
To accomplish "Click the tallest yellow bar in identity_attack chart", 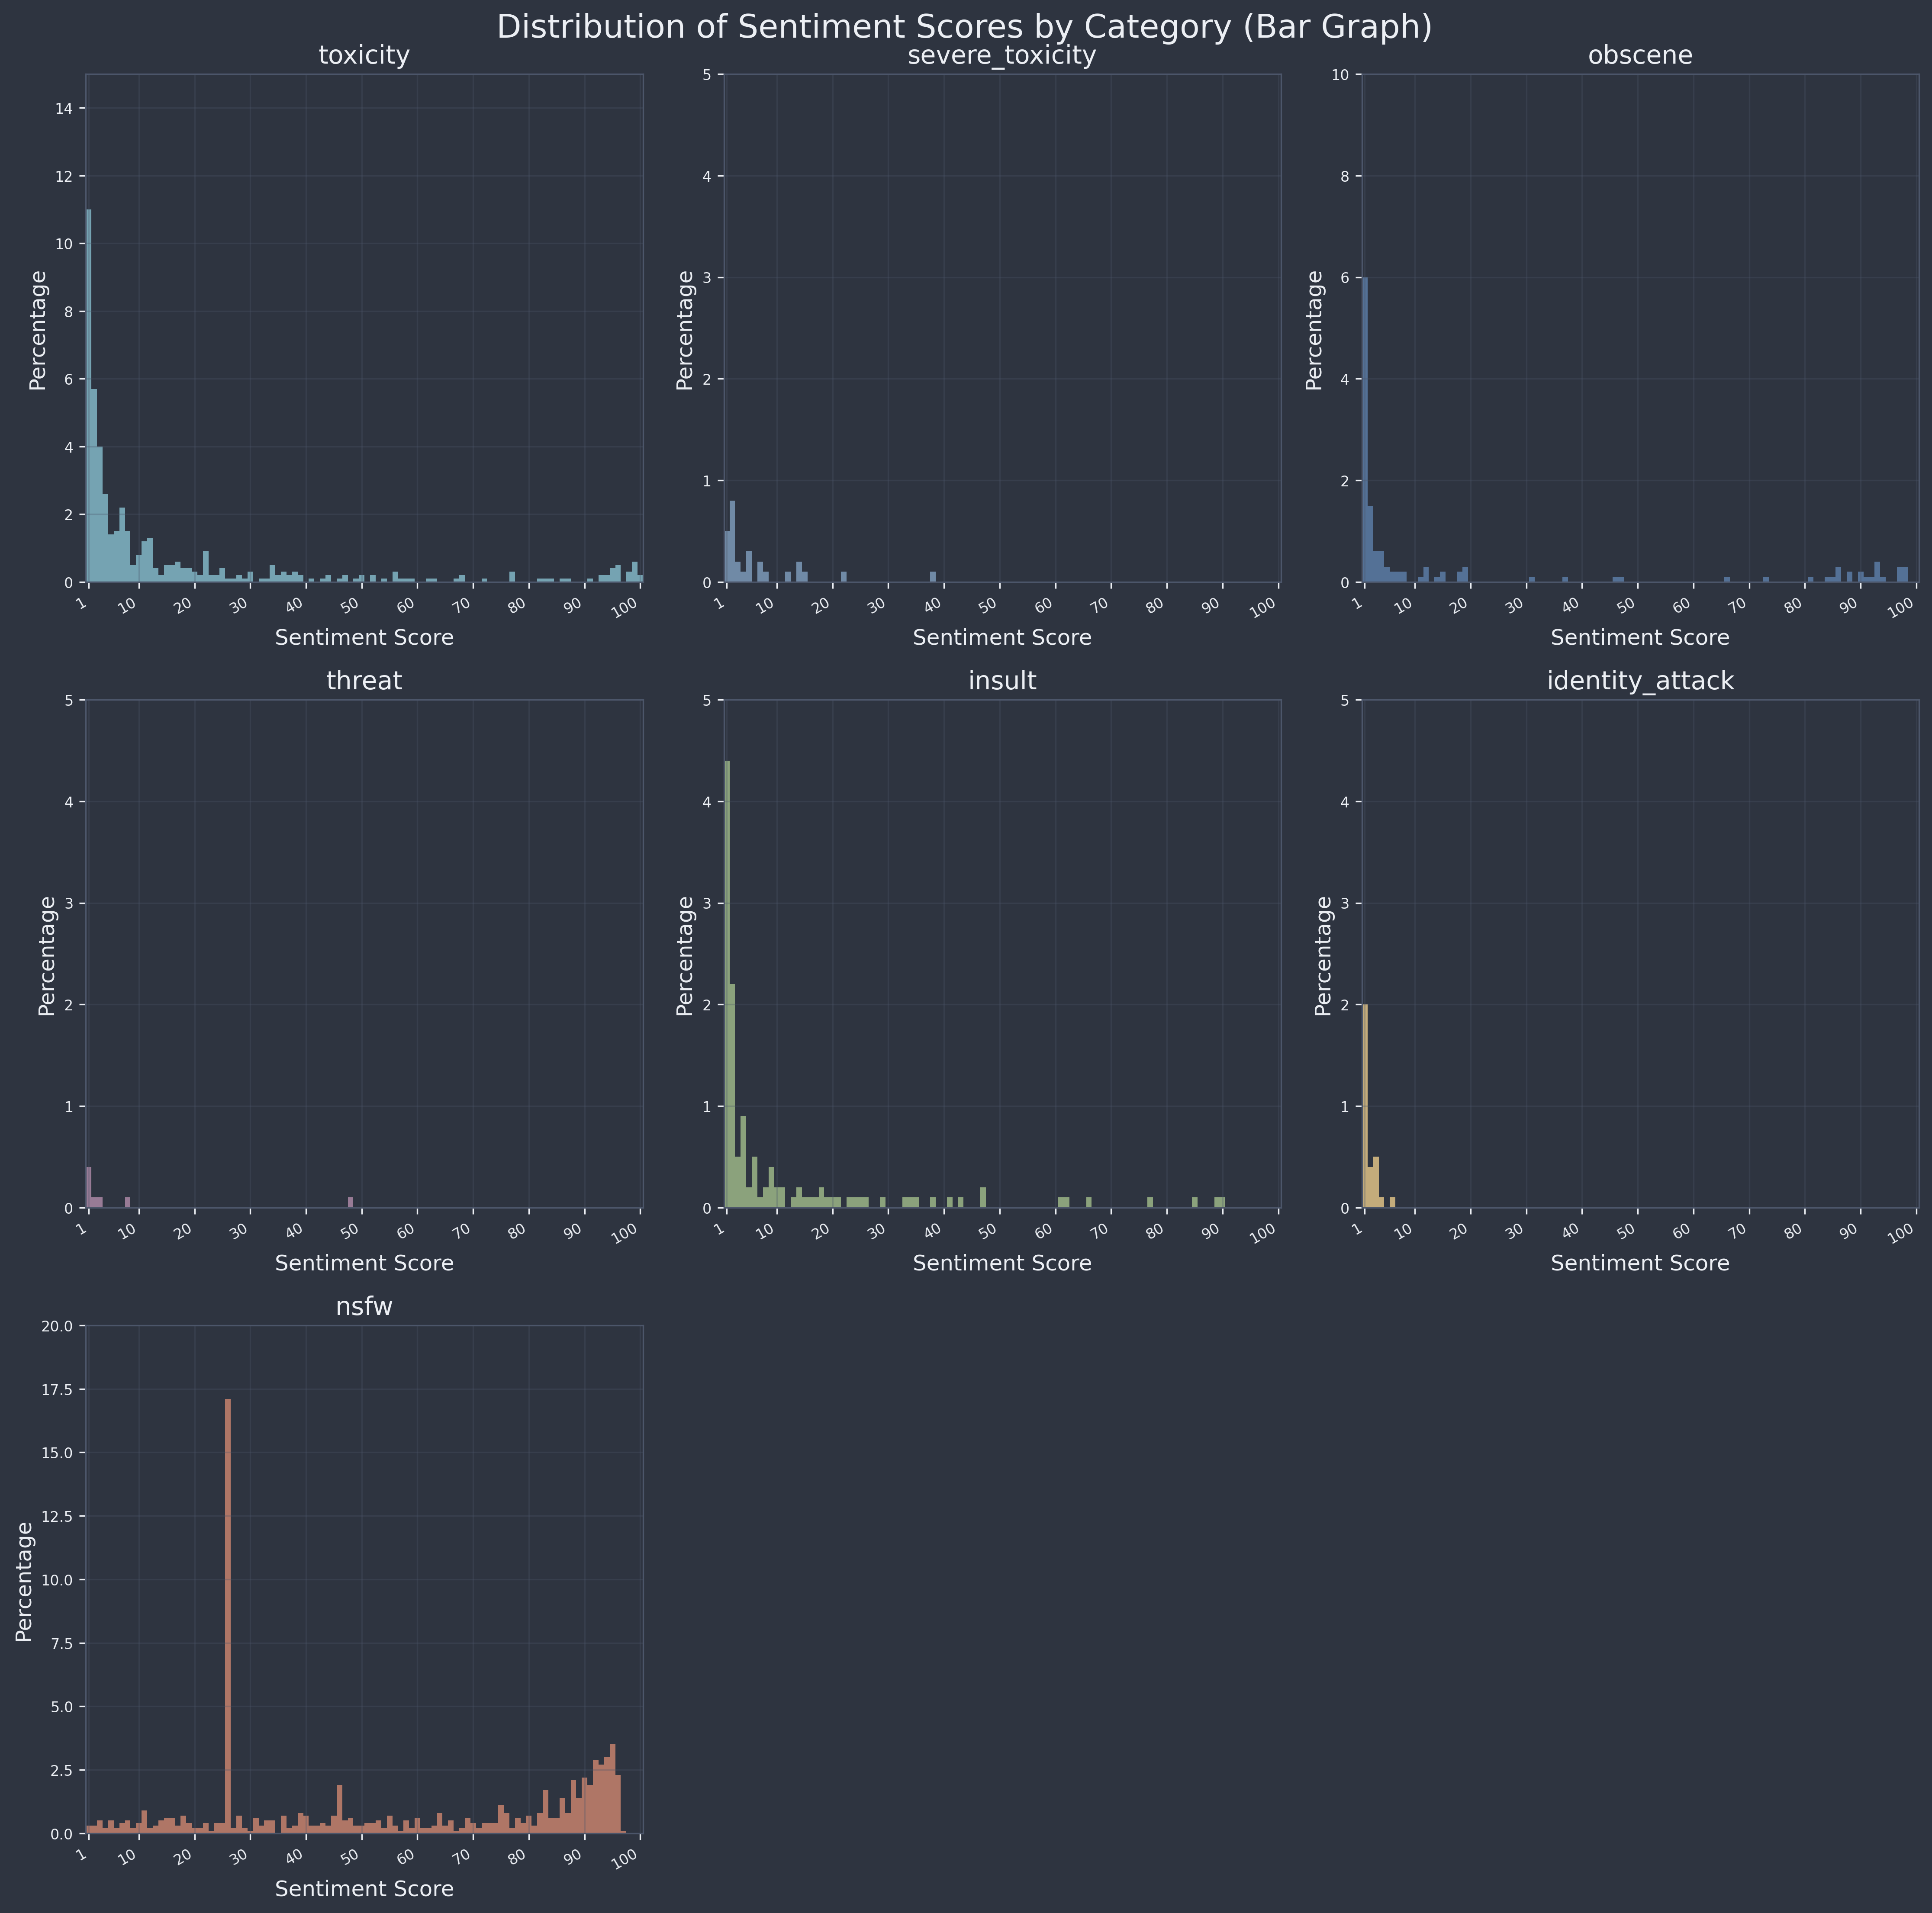I will (1365, 1106).
